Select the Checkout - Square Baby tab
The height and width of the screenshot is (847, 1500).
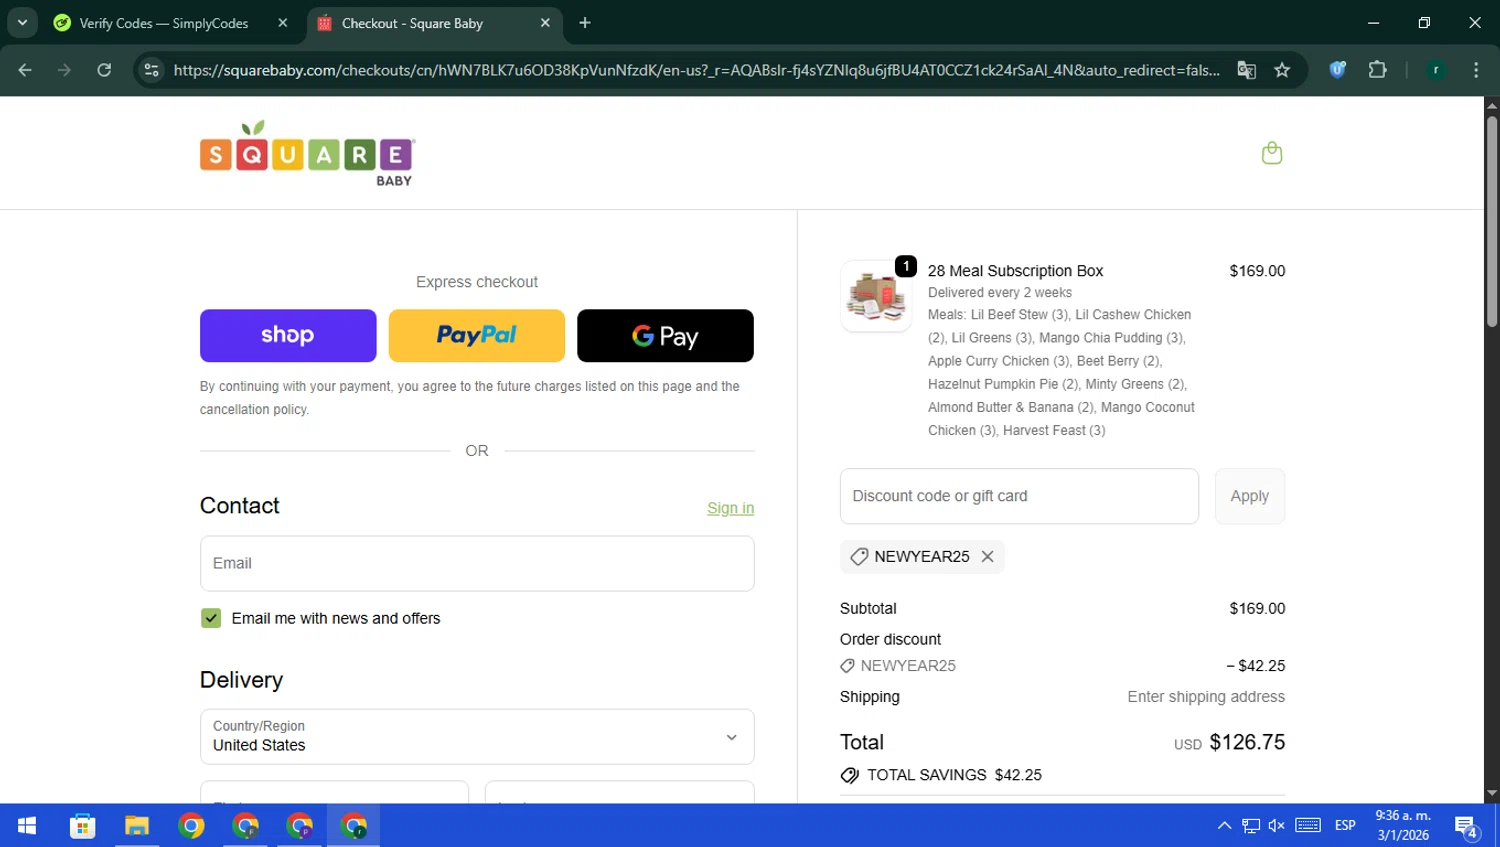click(x=412, y=23)
